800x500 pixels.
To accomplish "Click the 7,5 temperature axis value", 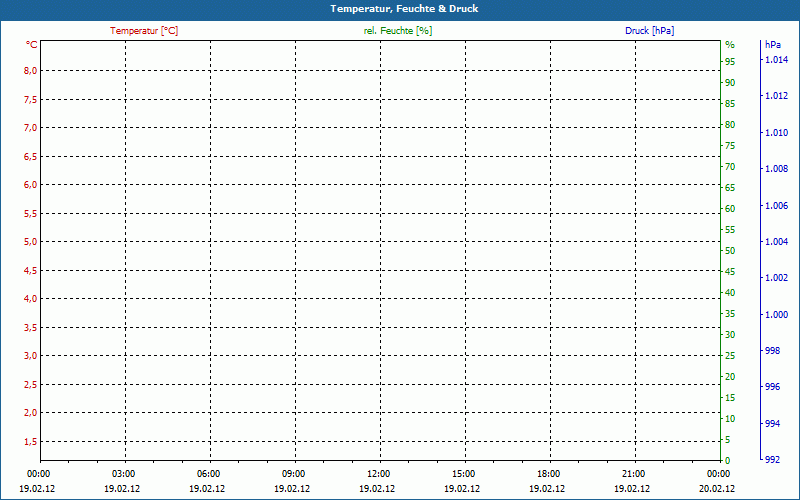I will [x=31, y=99].
